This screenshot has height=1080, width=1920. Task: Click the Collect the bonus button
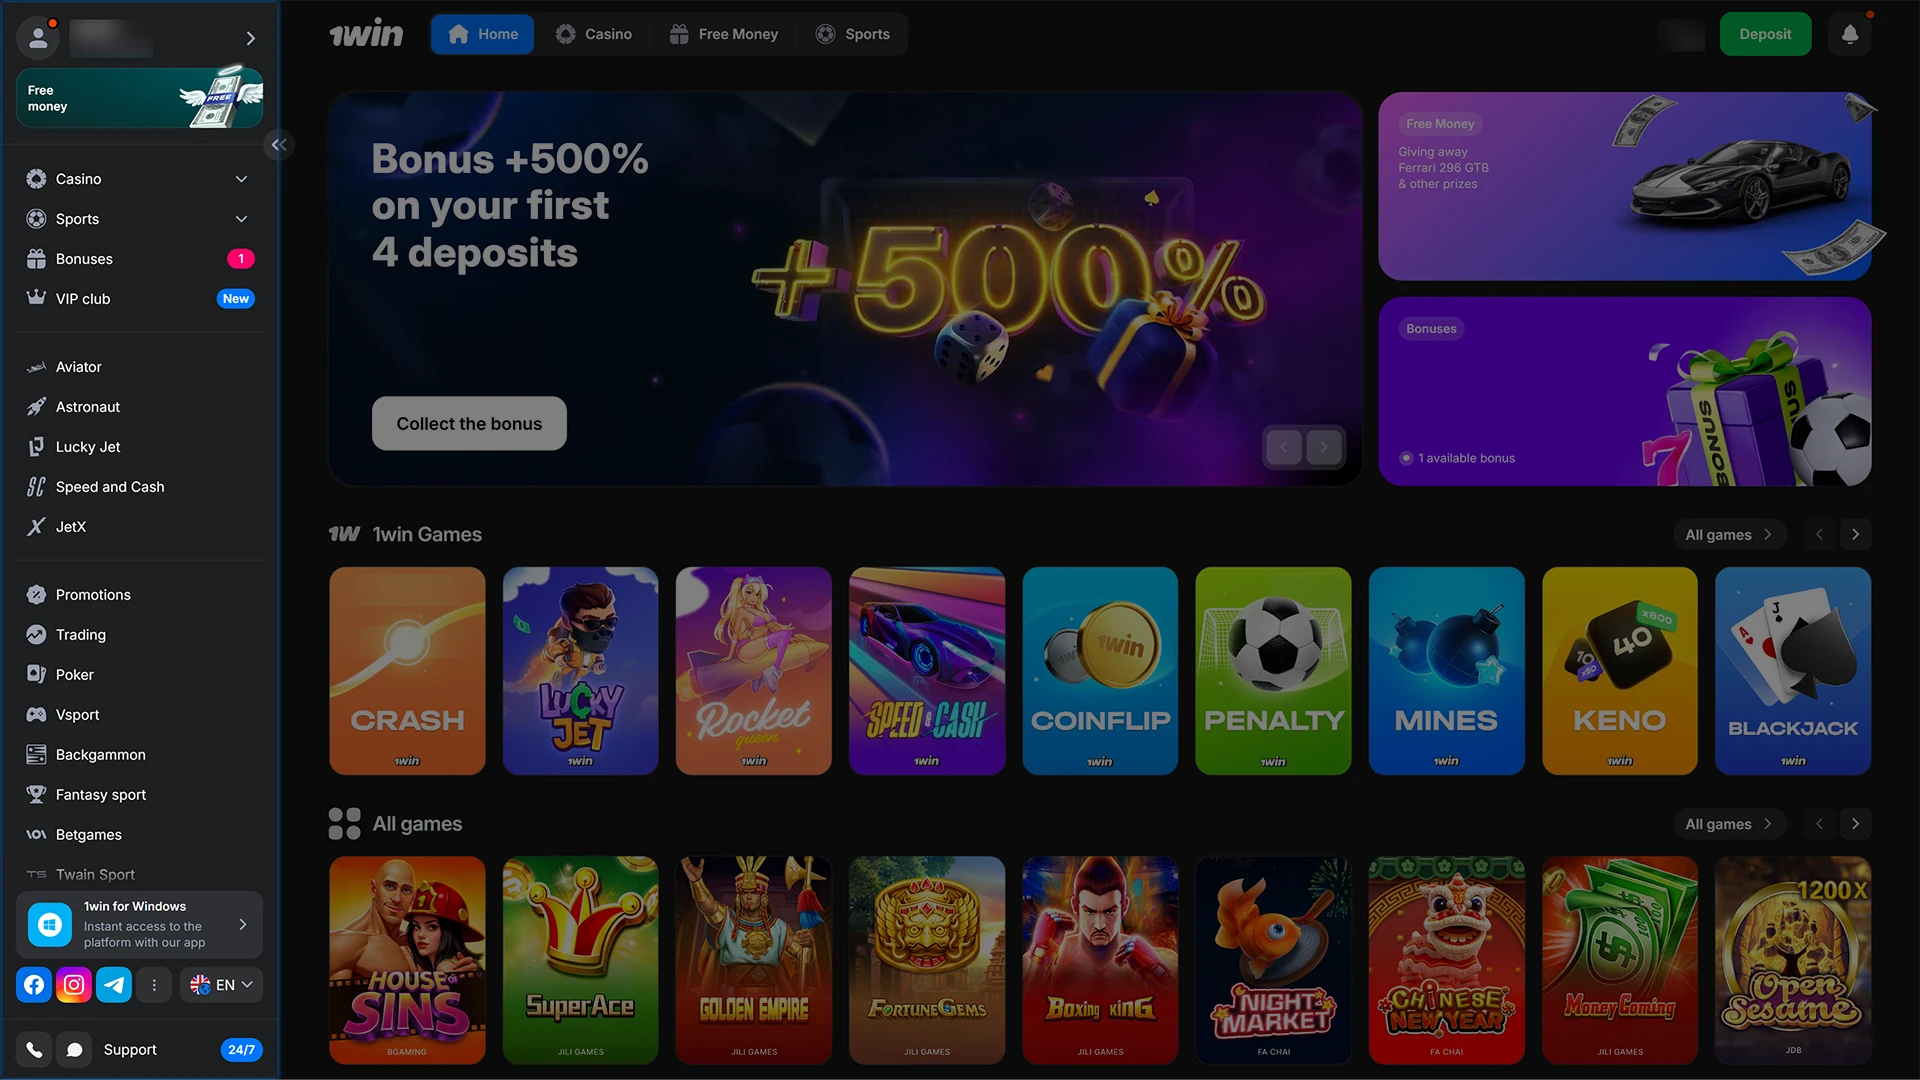(x=469, y=424)
